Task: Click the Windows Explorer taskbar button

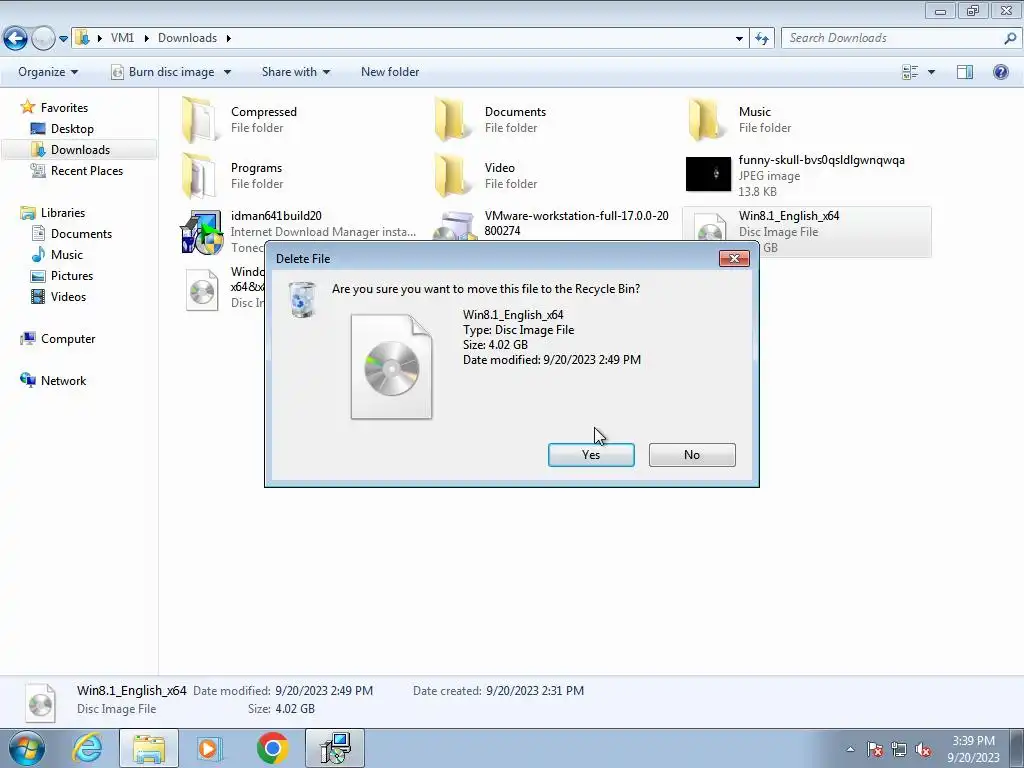Action: pos(149,748)
